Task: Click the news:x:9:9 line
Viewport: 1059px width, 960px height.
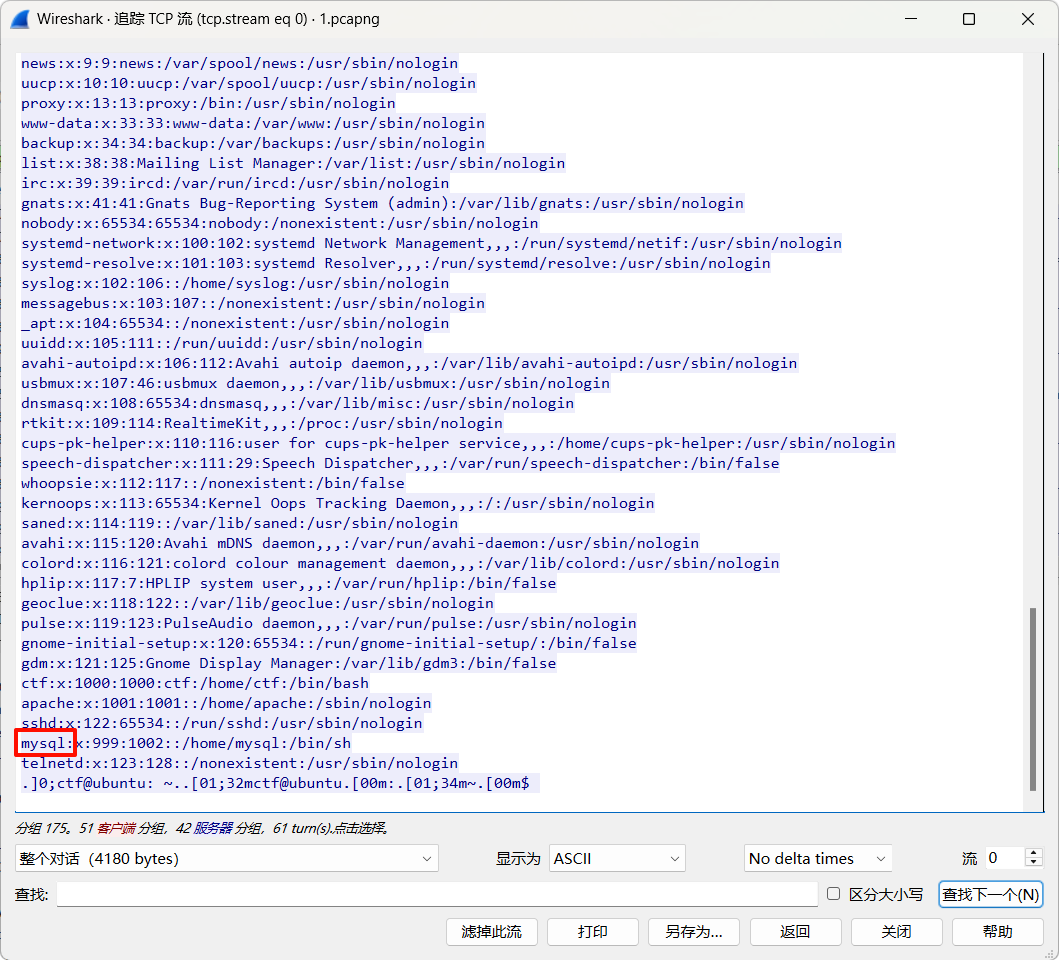Action: tap(239, 64)
